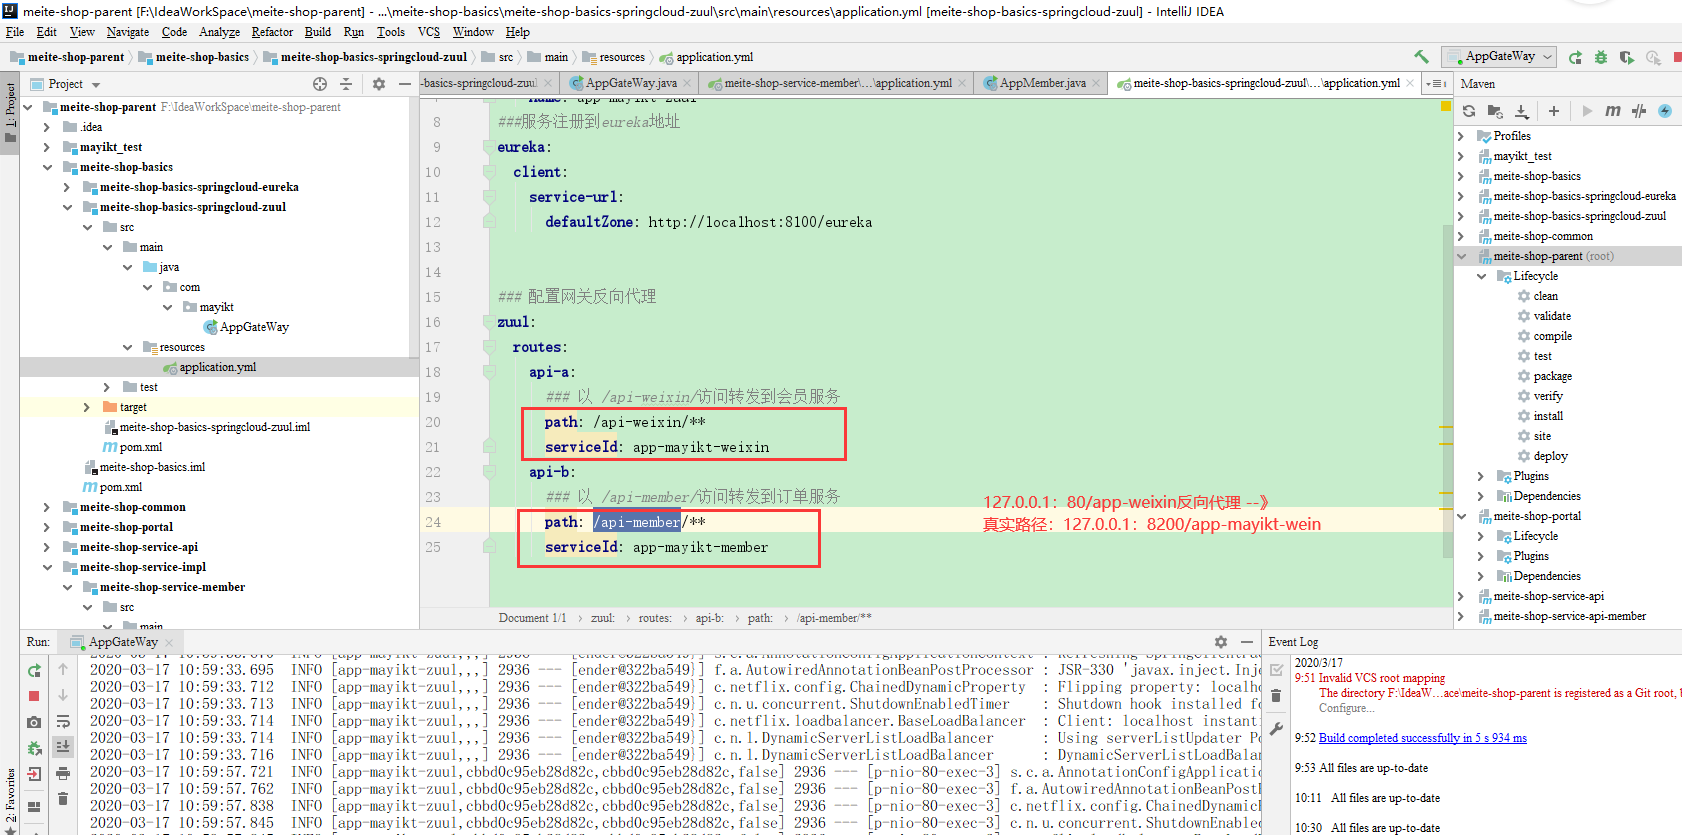Open pom.xml under springcloud-zuul module
1682x835 pixels.
coord(140,447)
